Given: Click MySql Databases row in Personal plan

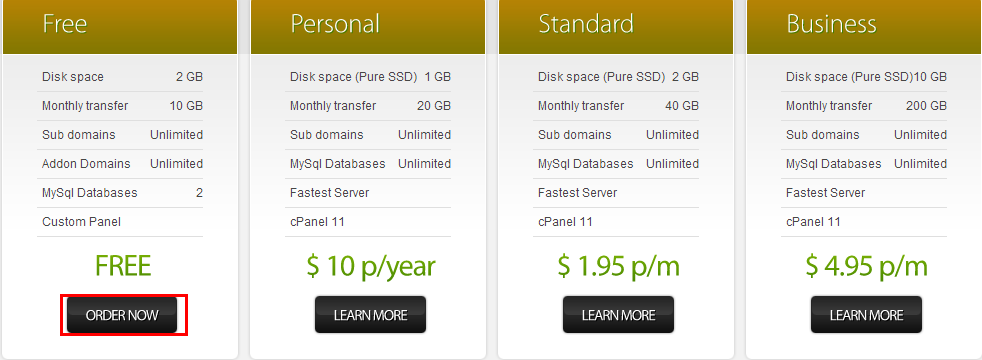Looking at the screenshot, I should [x=368, y=164].
